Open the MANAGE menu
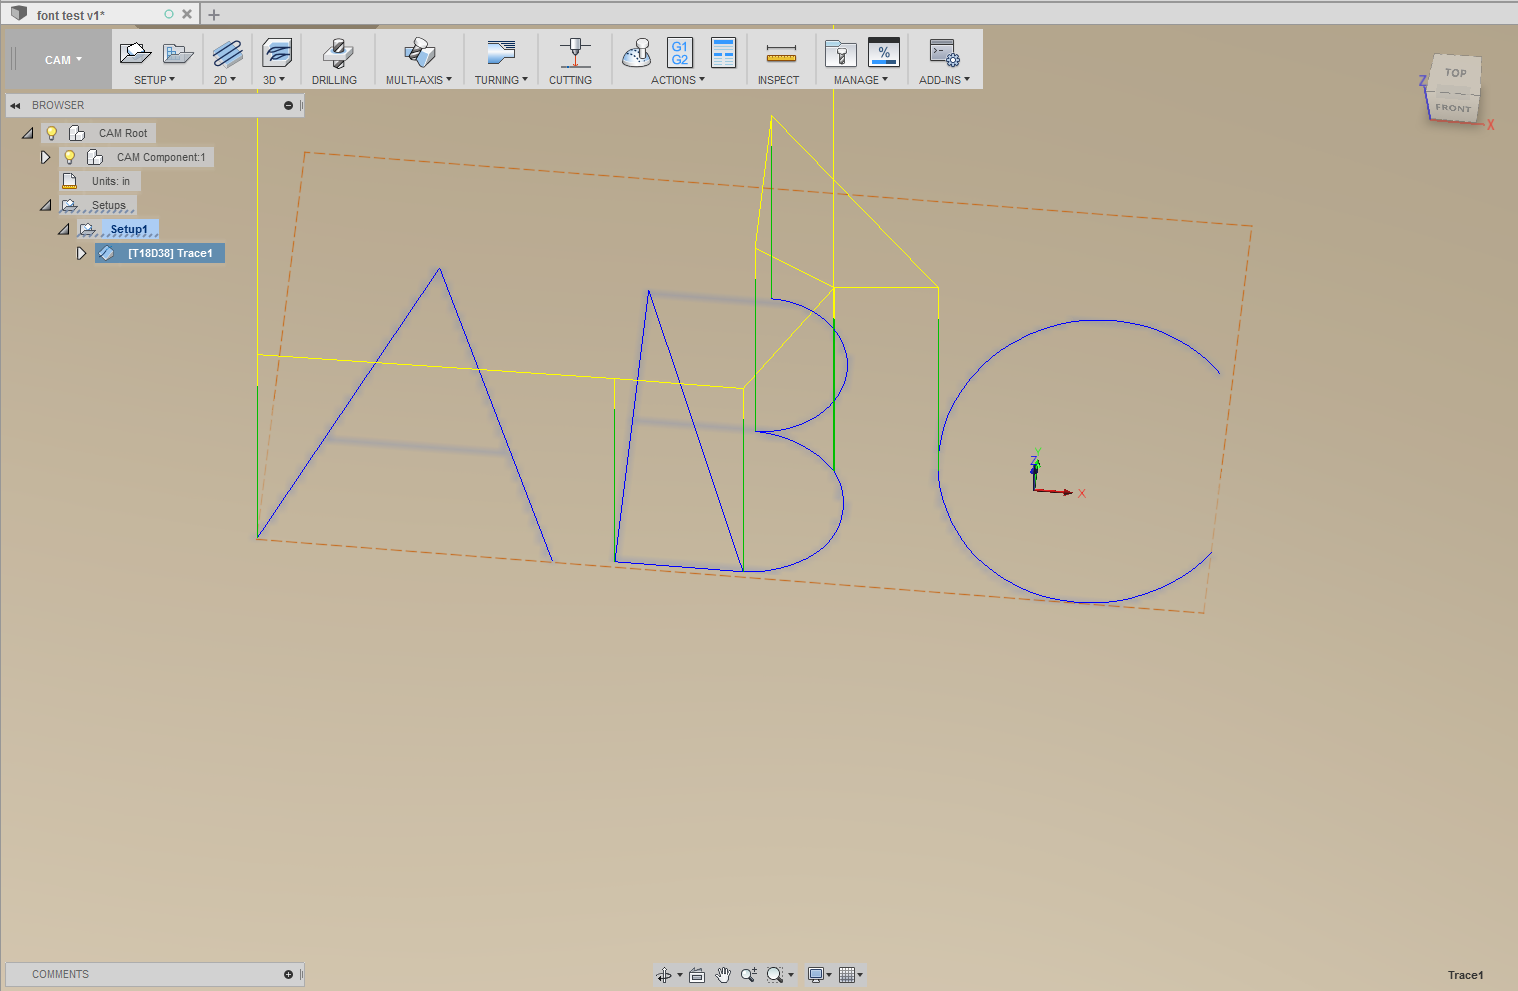1518x991 pixels. [x=861, y=80]
